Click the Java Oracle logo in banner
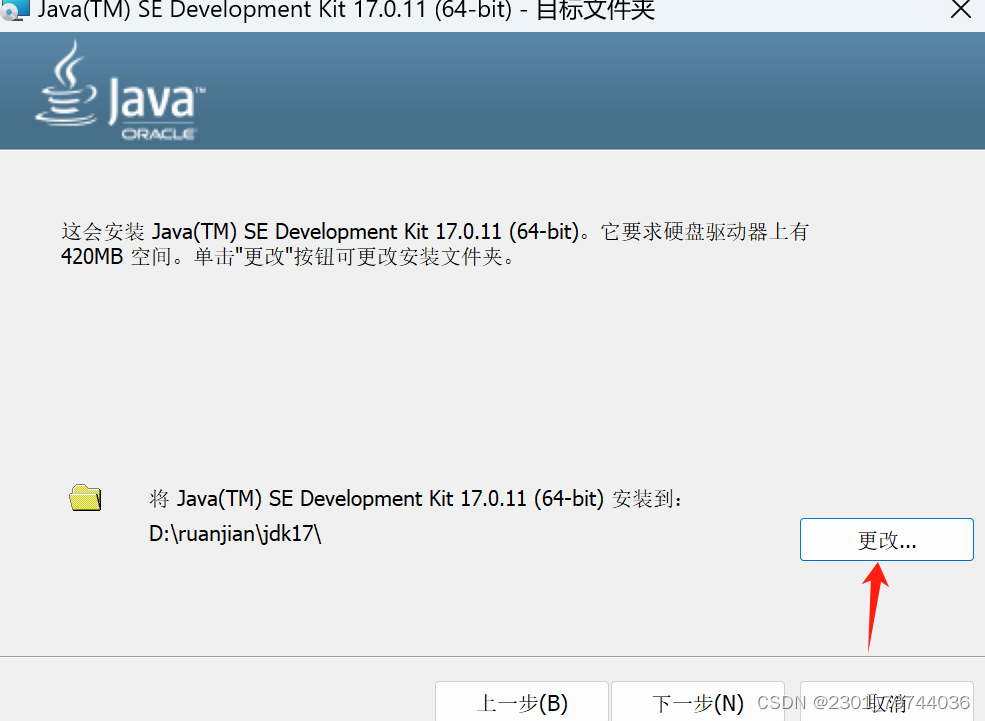 [x=120, y=91]
